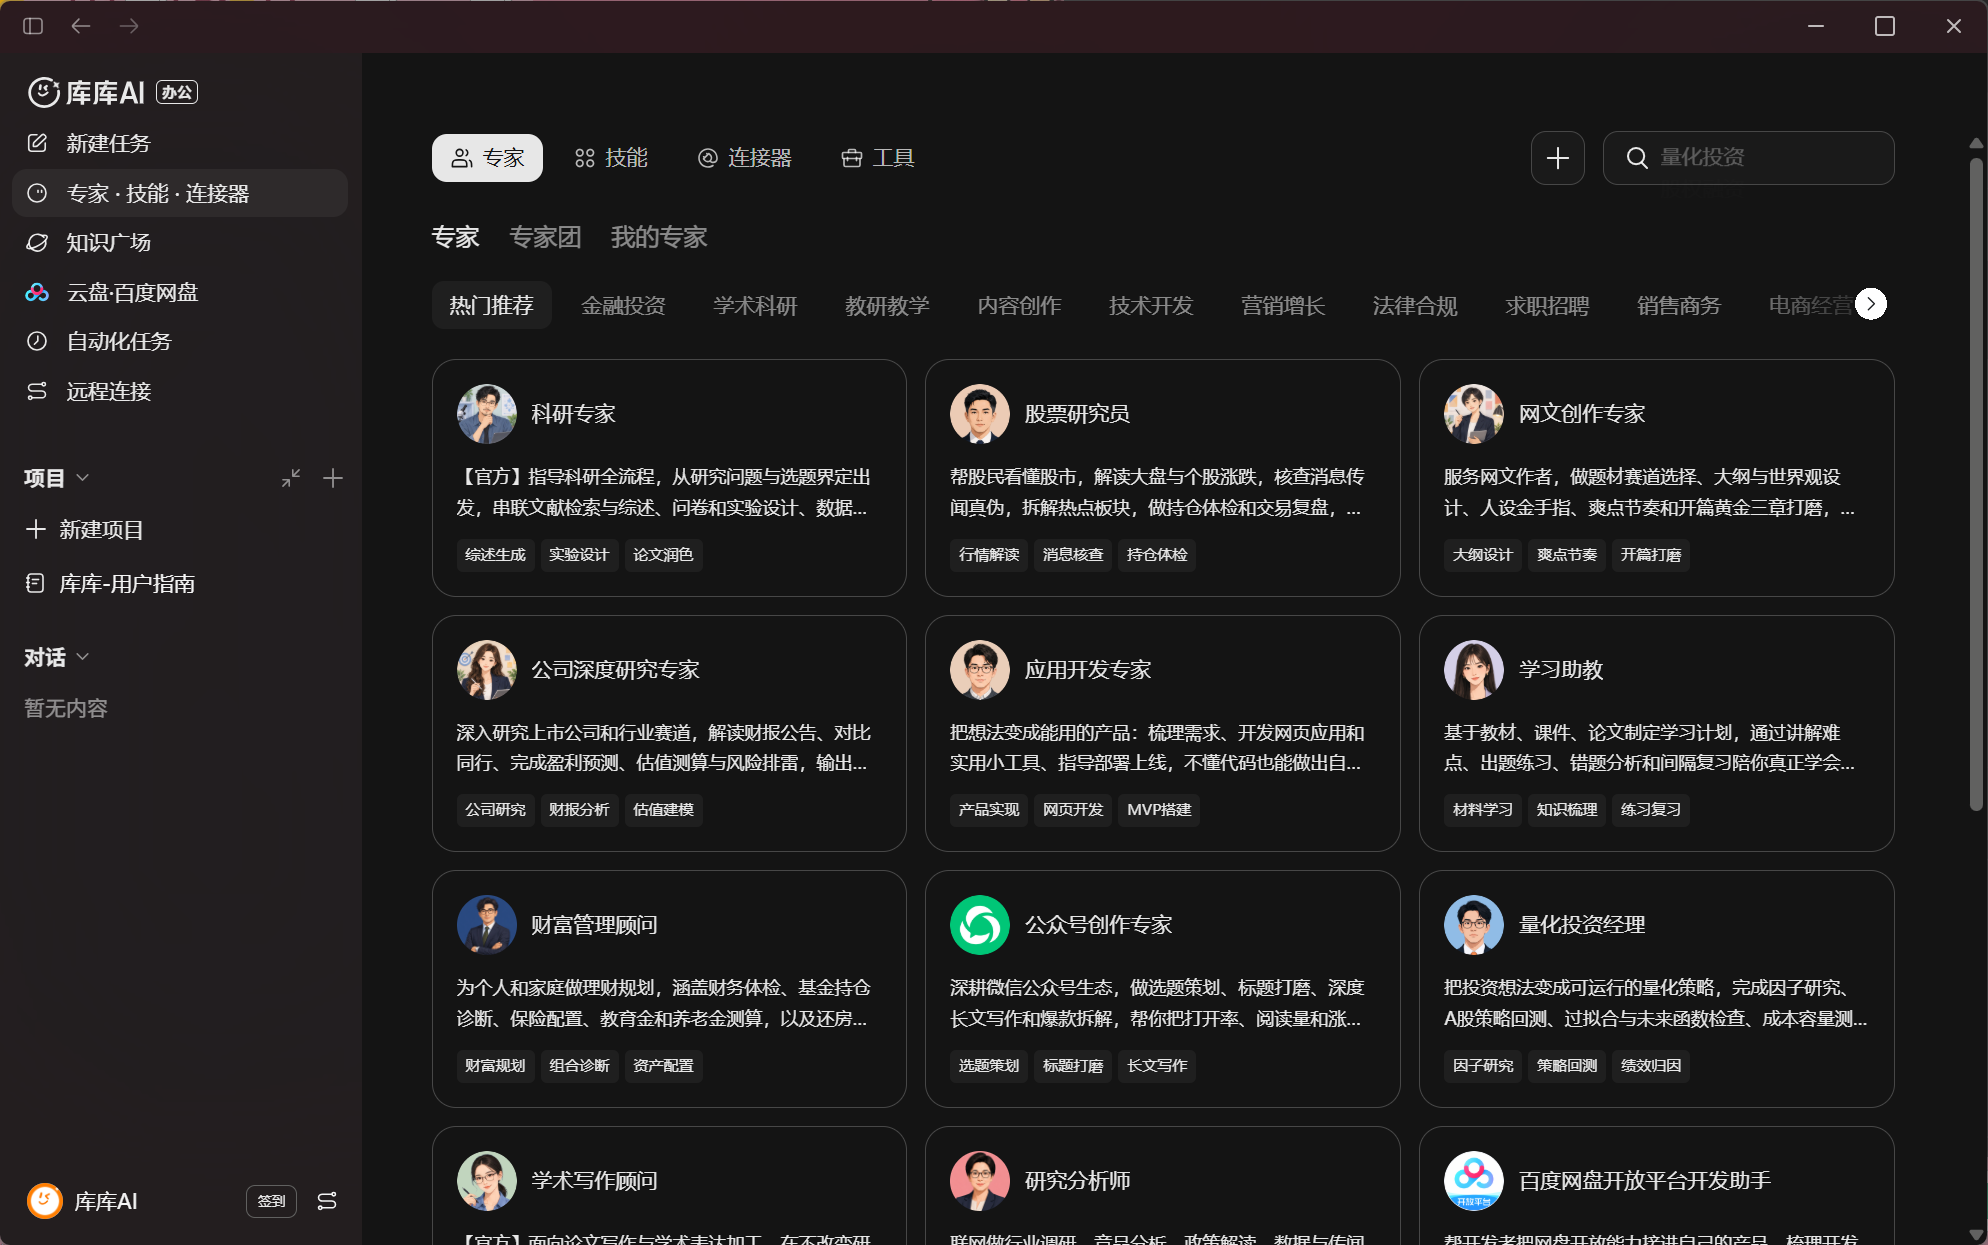
Task: Collapse the 对话 section chevron
Action: 83,657
